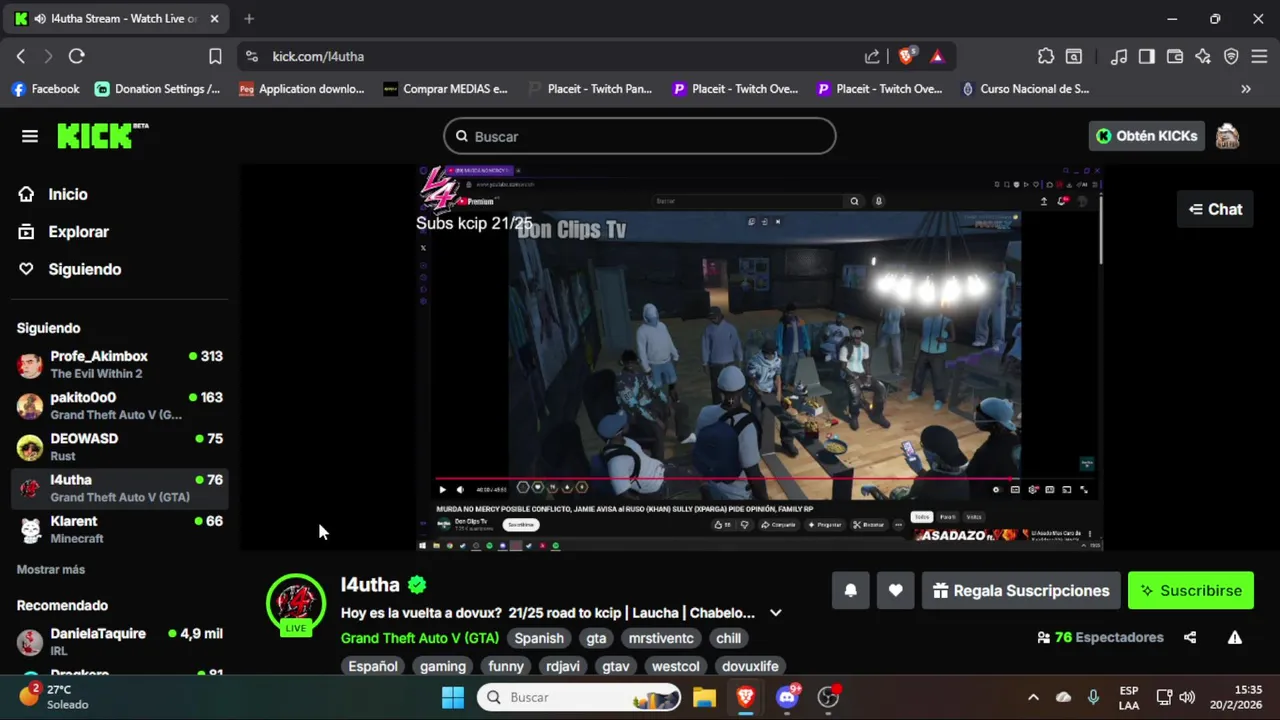The height and width of the screenshot is (720, 1280).
Task: Open the site settings icon in address bar
Action: click(x=251, y=57)
